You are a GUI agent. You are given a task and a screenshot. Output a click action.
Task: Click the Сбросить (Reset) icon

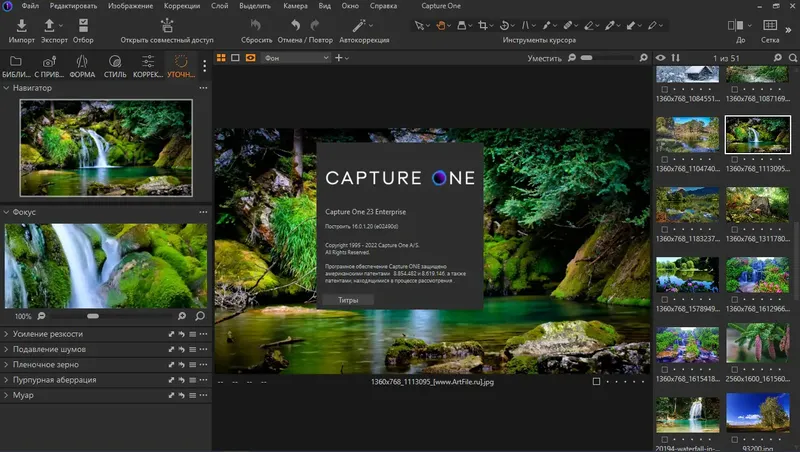click(255, 25)
